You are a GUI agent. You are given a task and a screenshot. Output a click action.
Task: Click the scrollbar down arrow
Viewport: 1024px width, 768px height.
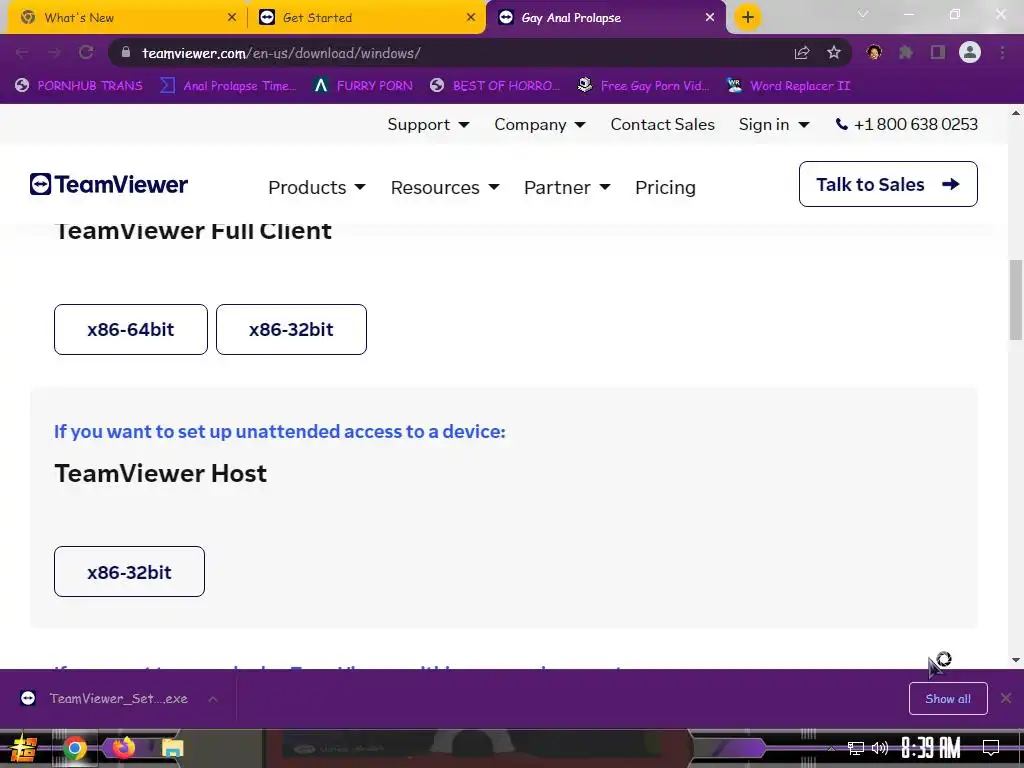[x=1016, y=660]
